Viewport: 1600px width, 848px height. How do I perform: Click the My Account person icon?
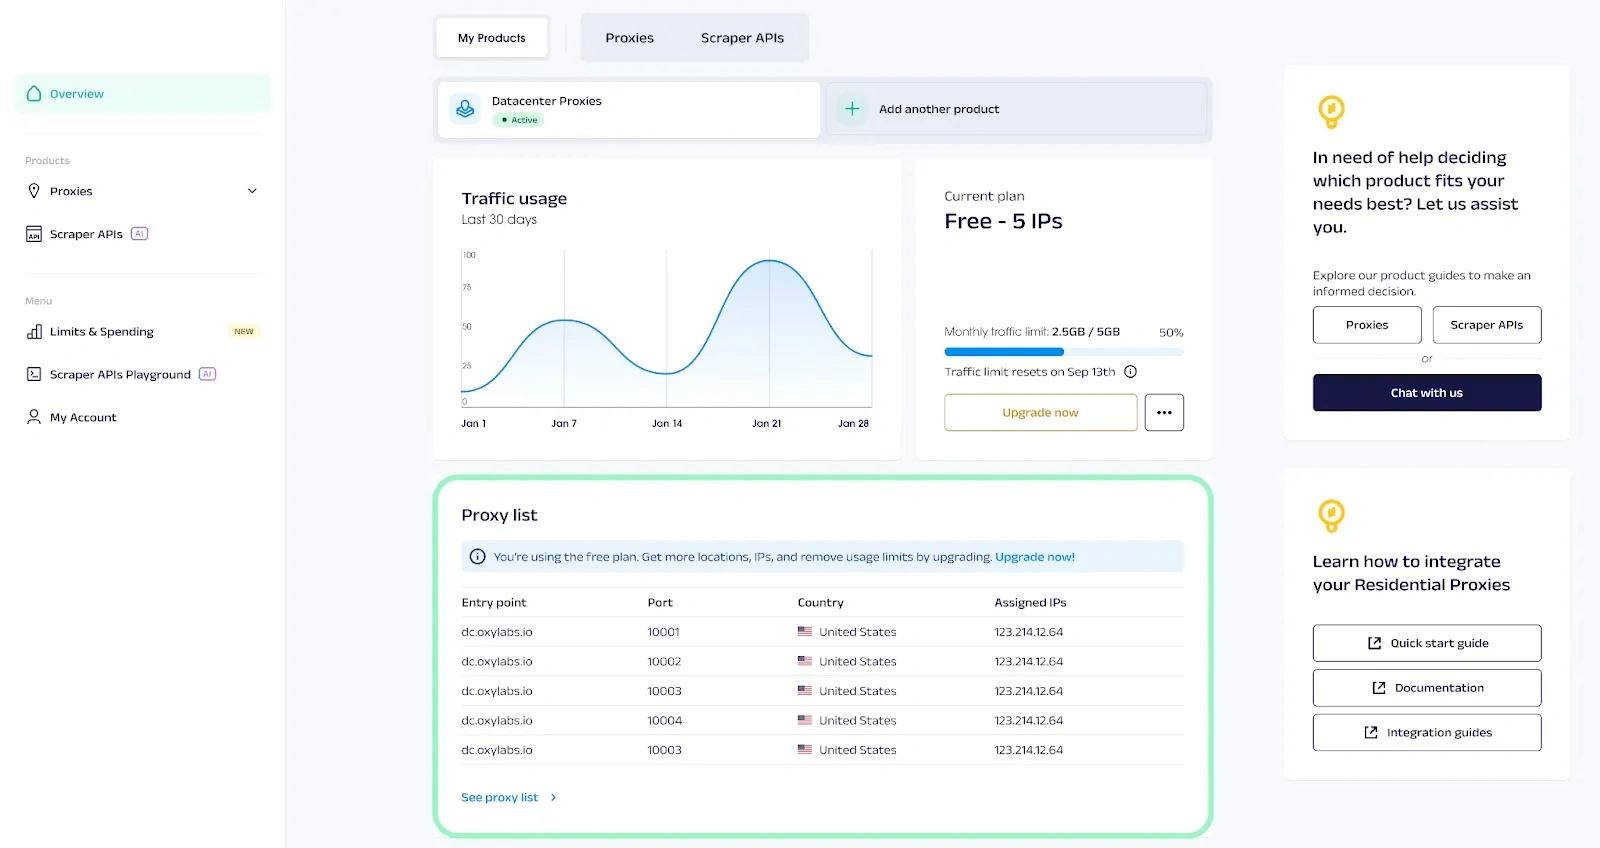coord(34,417)
